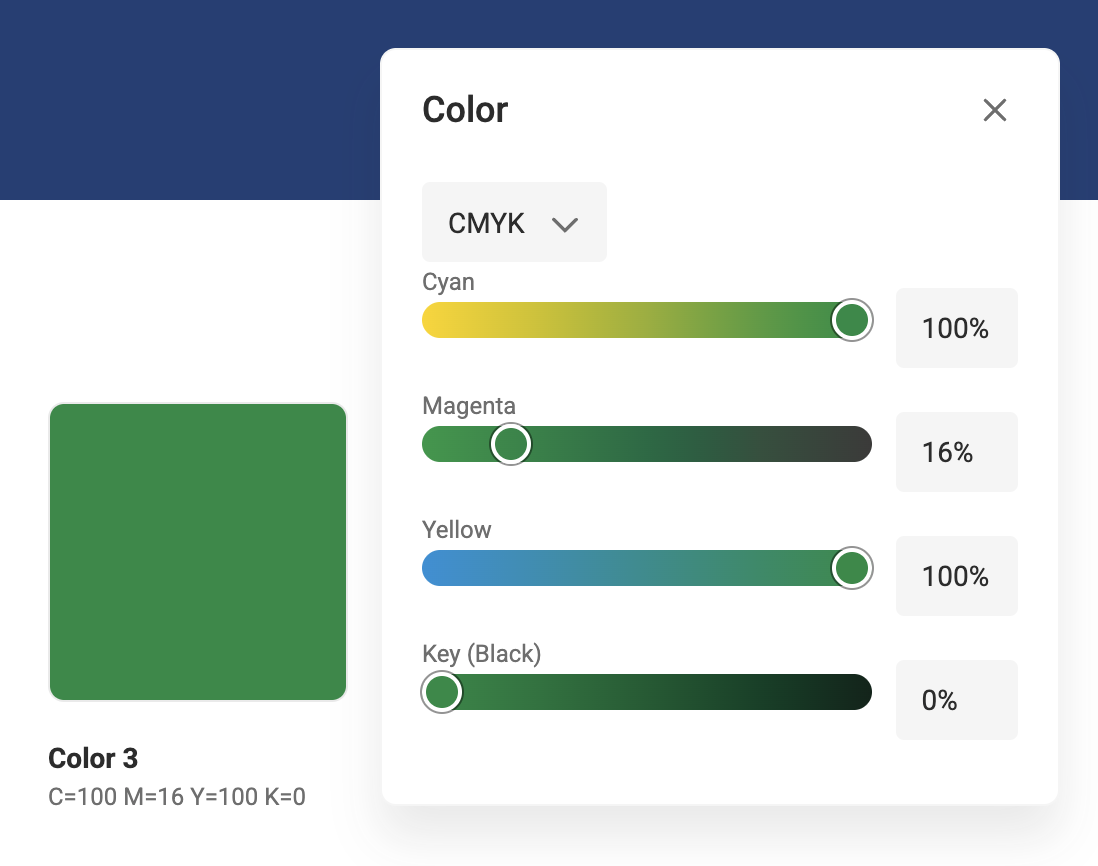Click the Magenta slider handle
The height and width of the screenshot is (866, 1098).
(x=511, y=444)
